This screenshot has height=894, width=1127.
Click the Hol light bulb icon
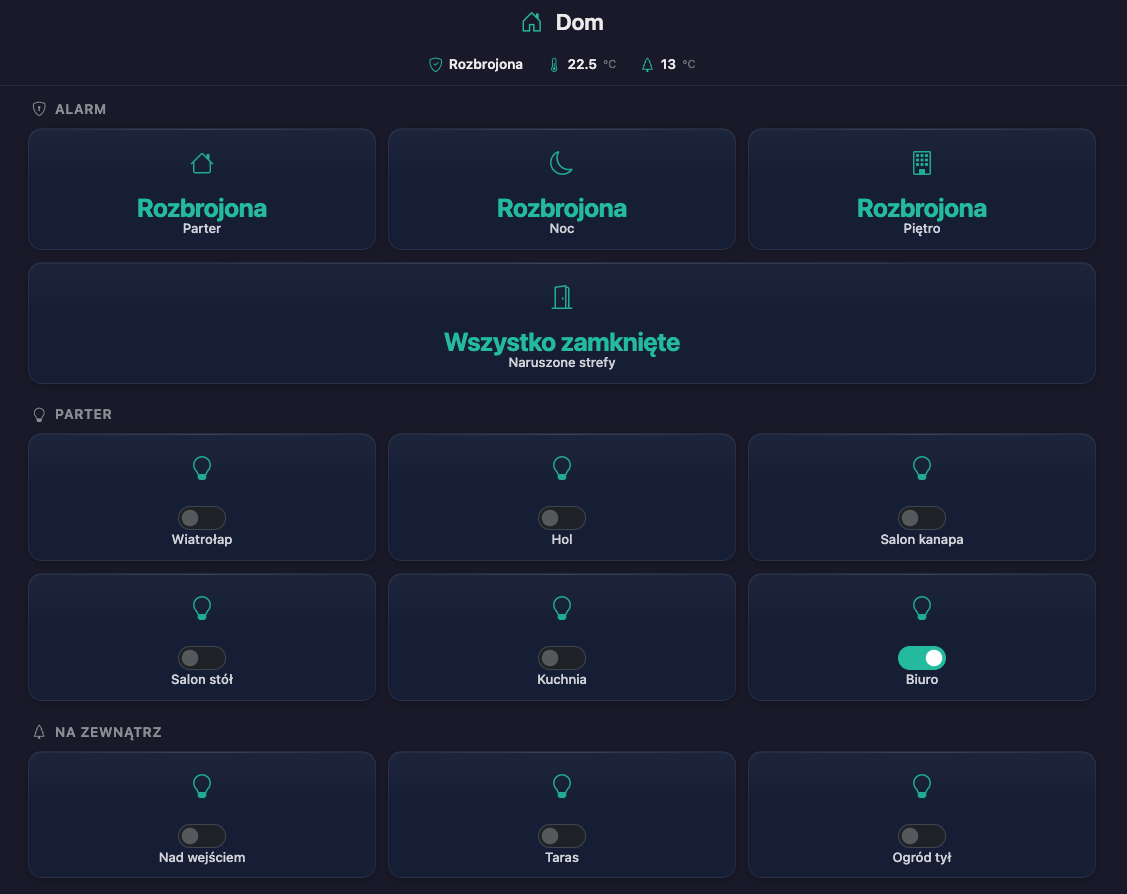[x=561, y=468]
